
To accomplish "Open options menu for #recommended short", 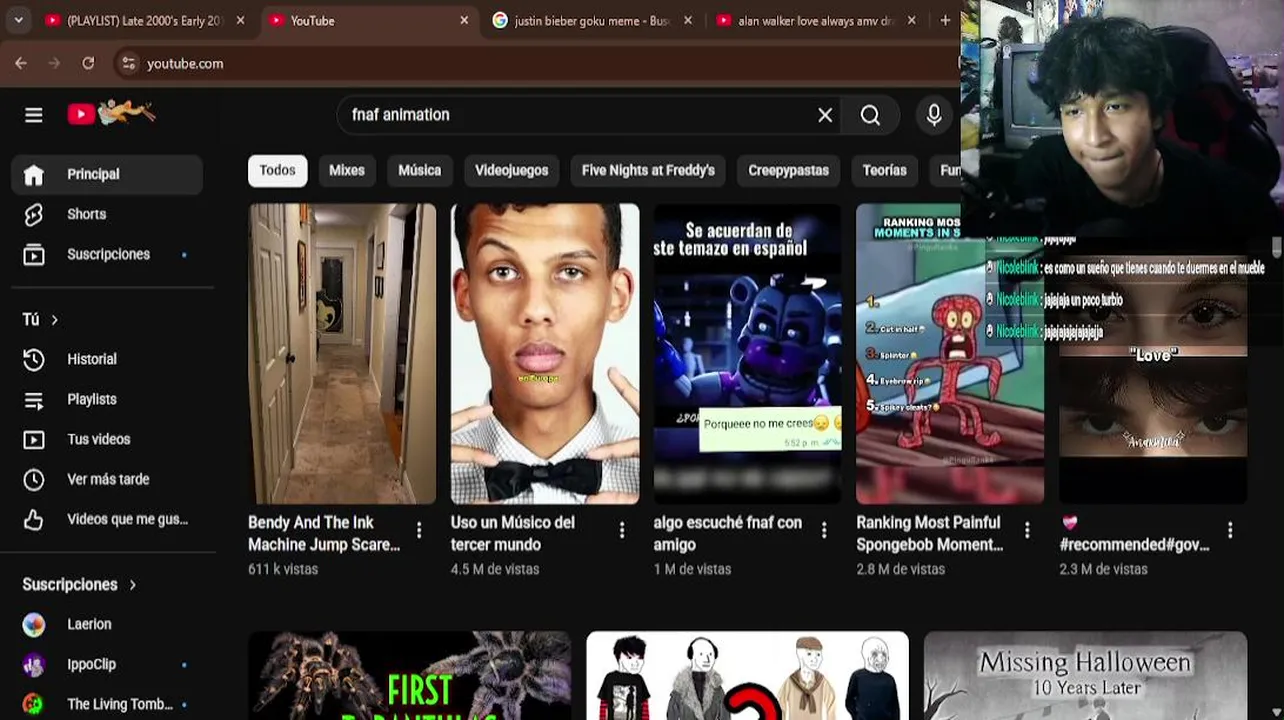I will point(1230,530).
